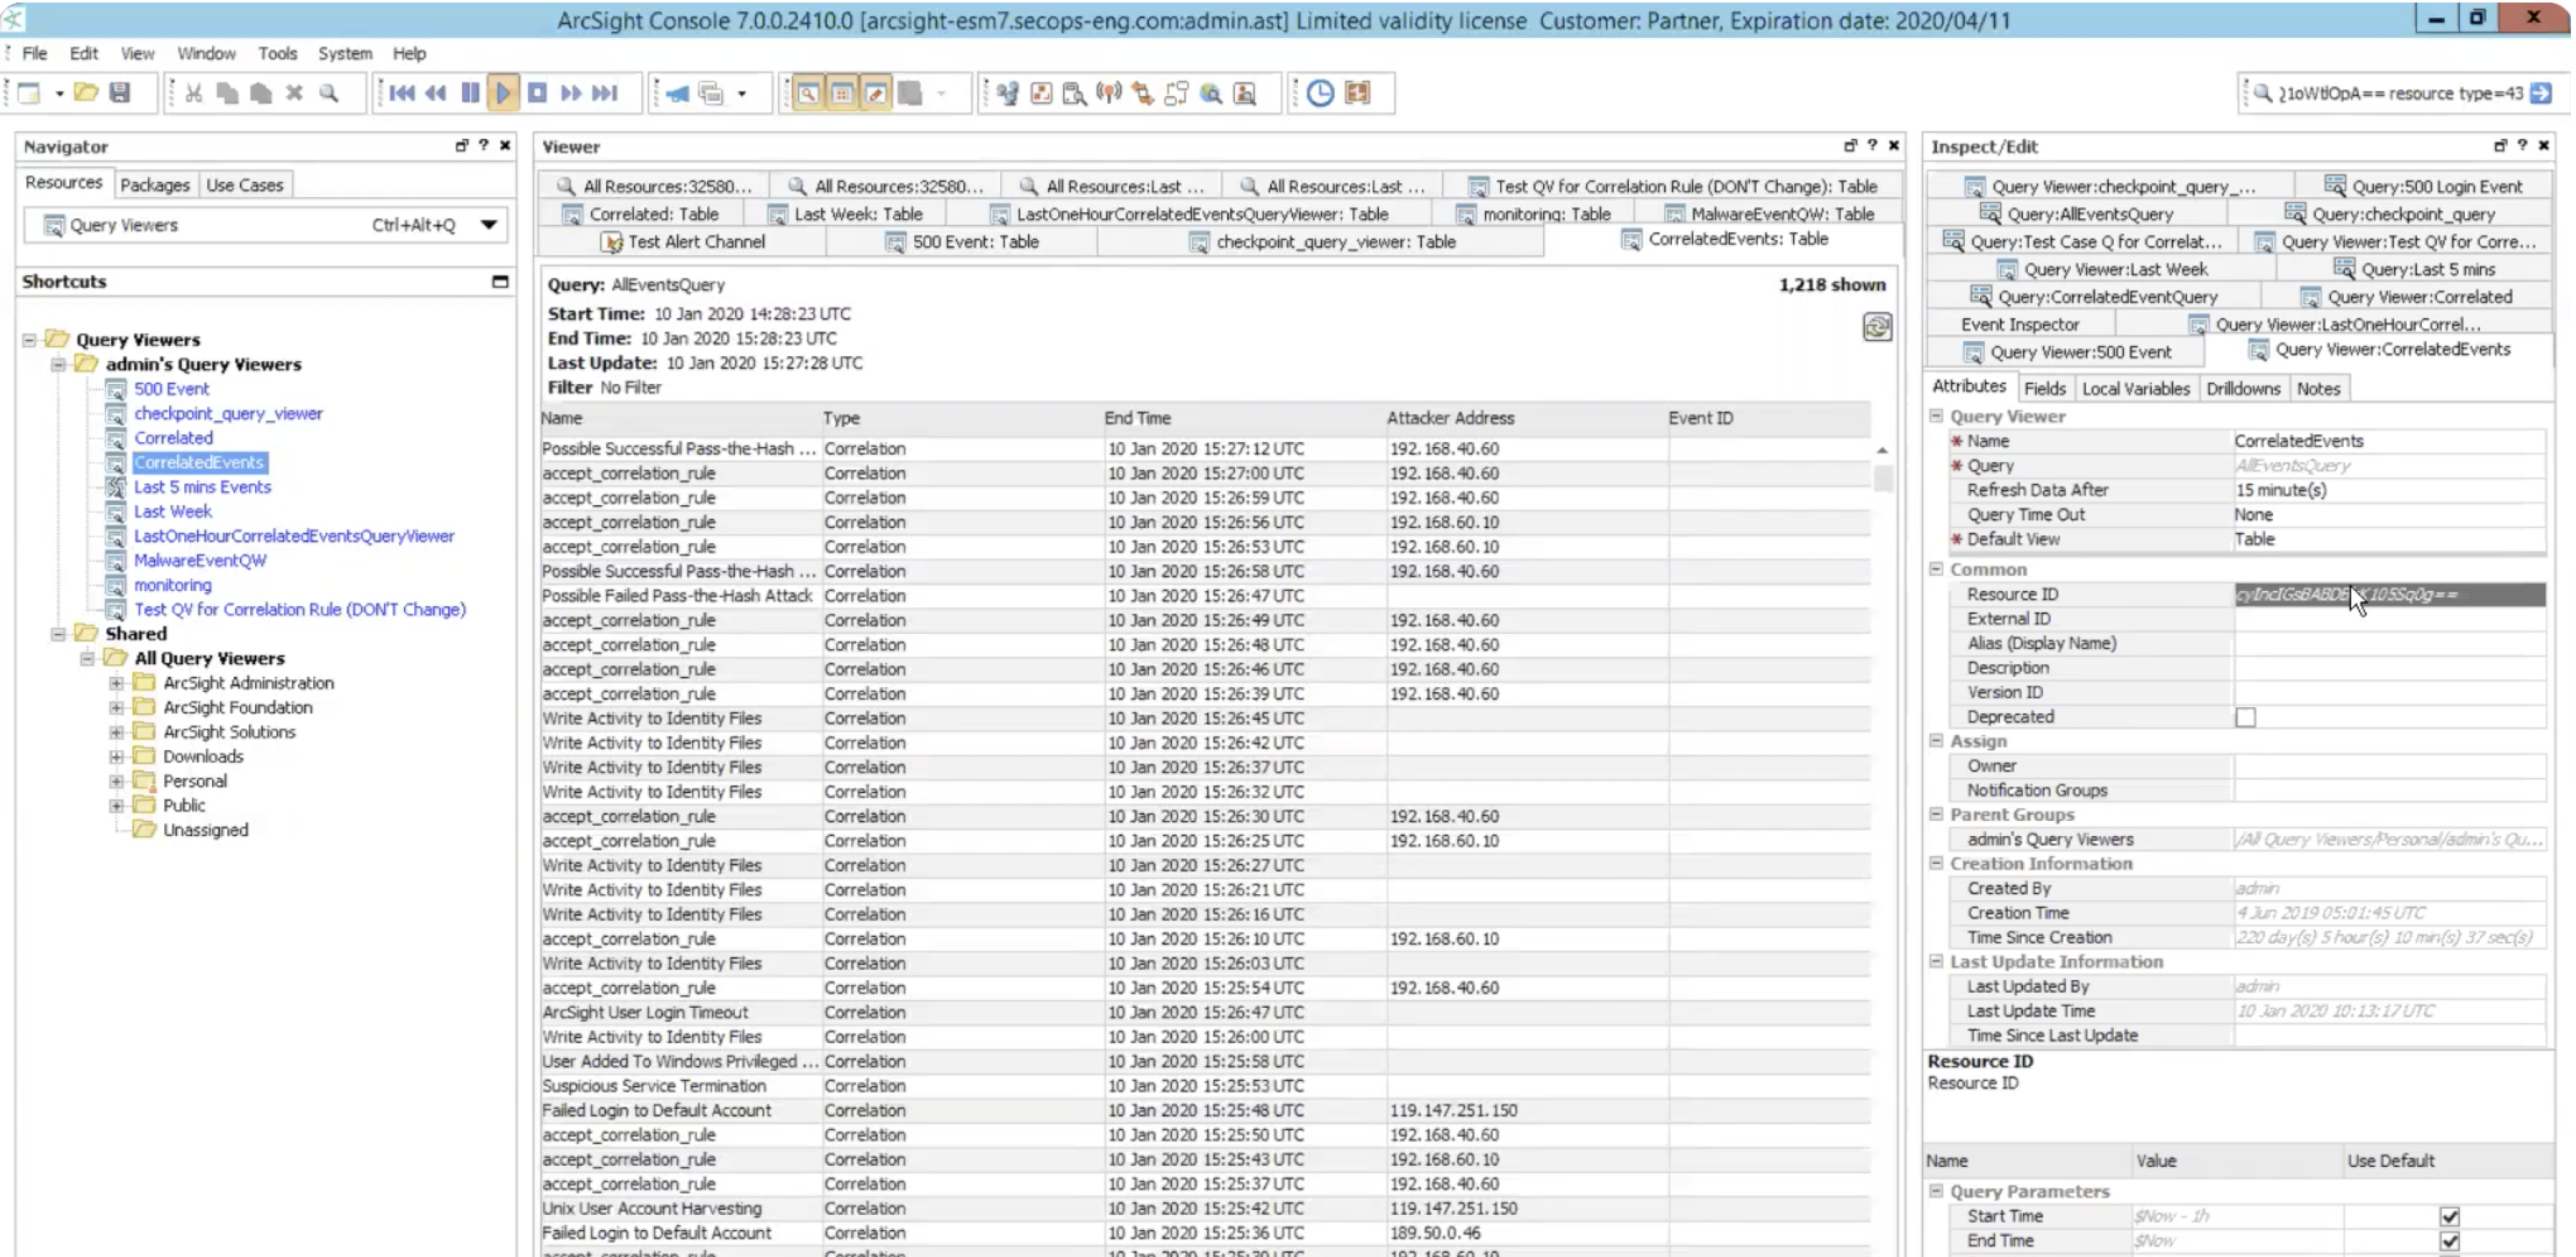
Task: Collapse the admin's Query Viewers folder
Action: (59, 364)
